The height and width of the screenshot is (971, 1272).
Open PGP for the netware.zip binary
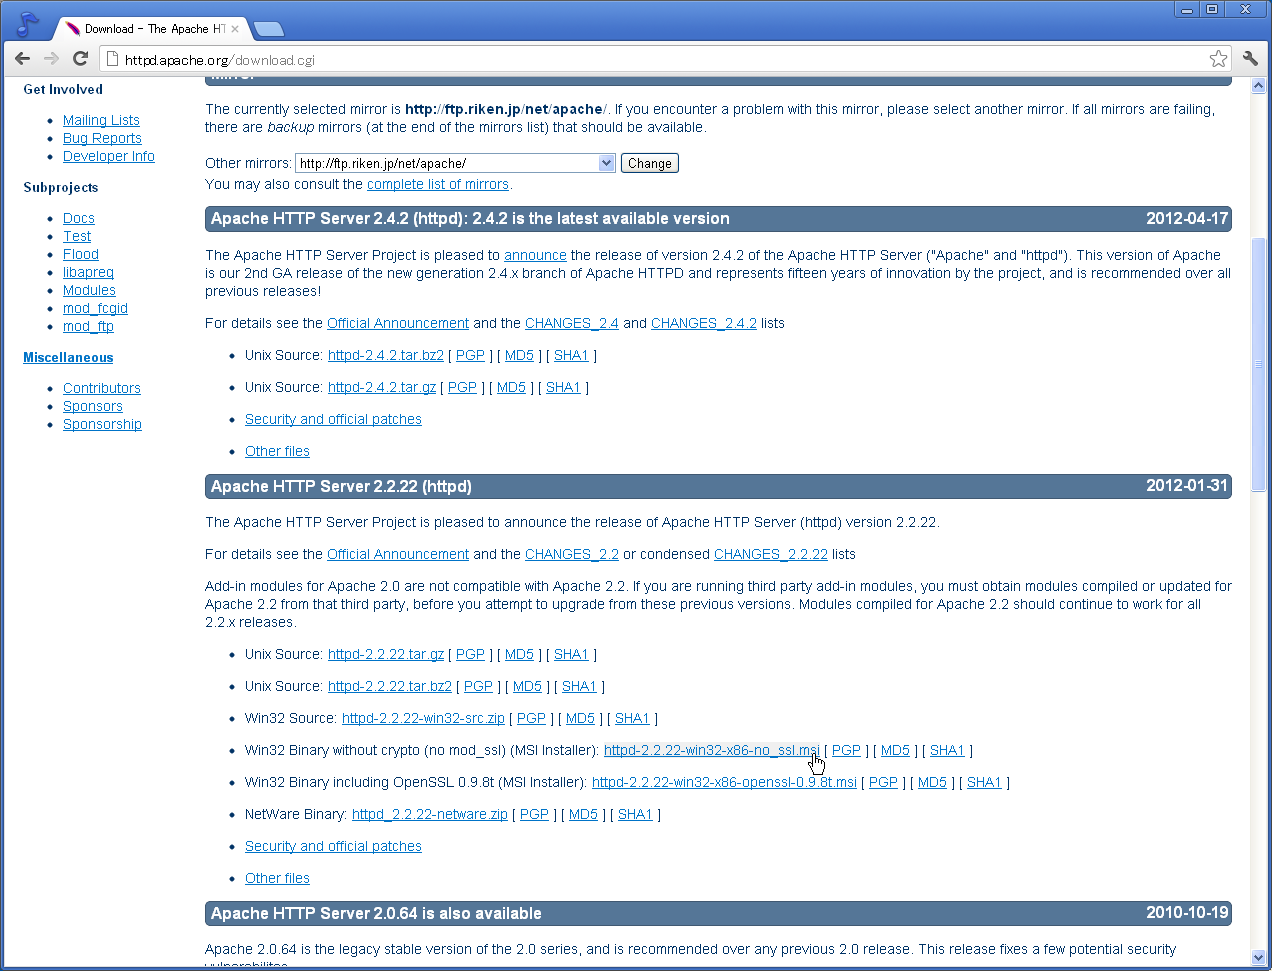click(534, 814)
